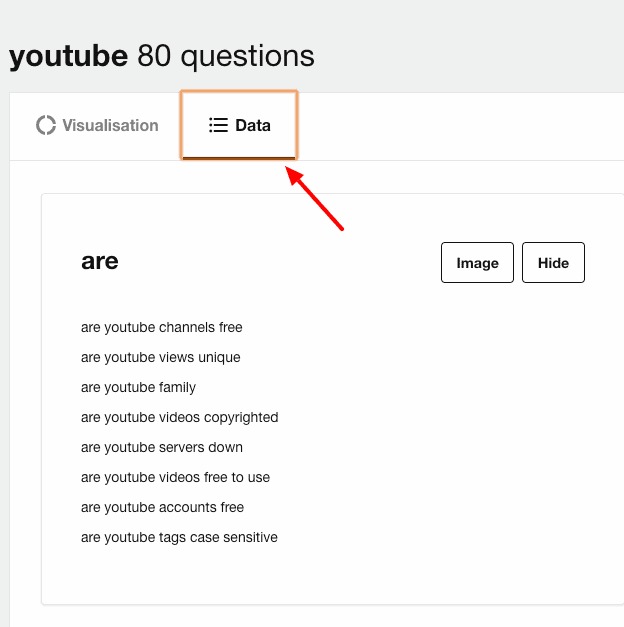The image size is (624, 627).
Task: Select the Data tab label
Action: [253, 126]
